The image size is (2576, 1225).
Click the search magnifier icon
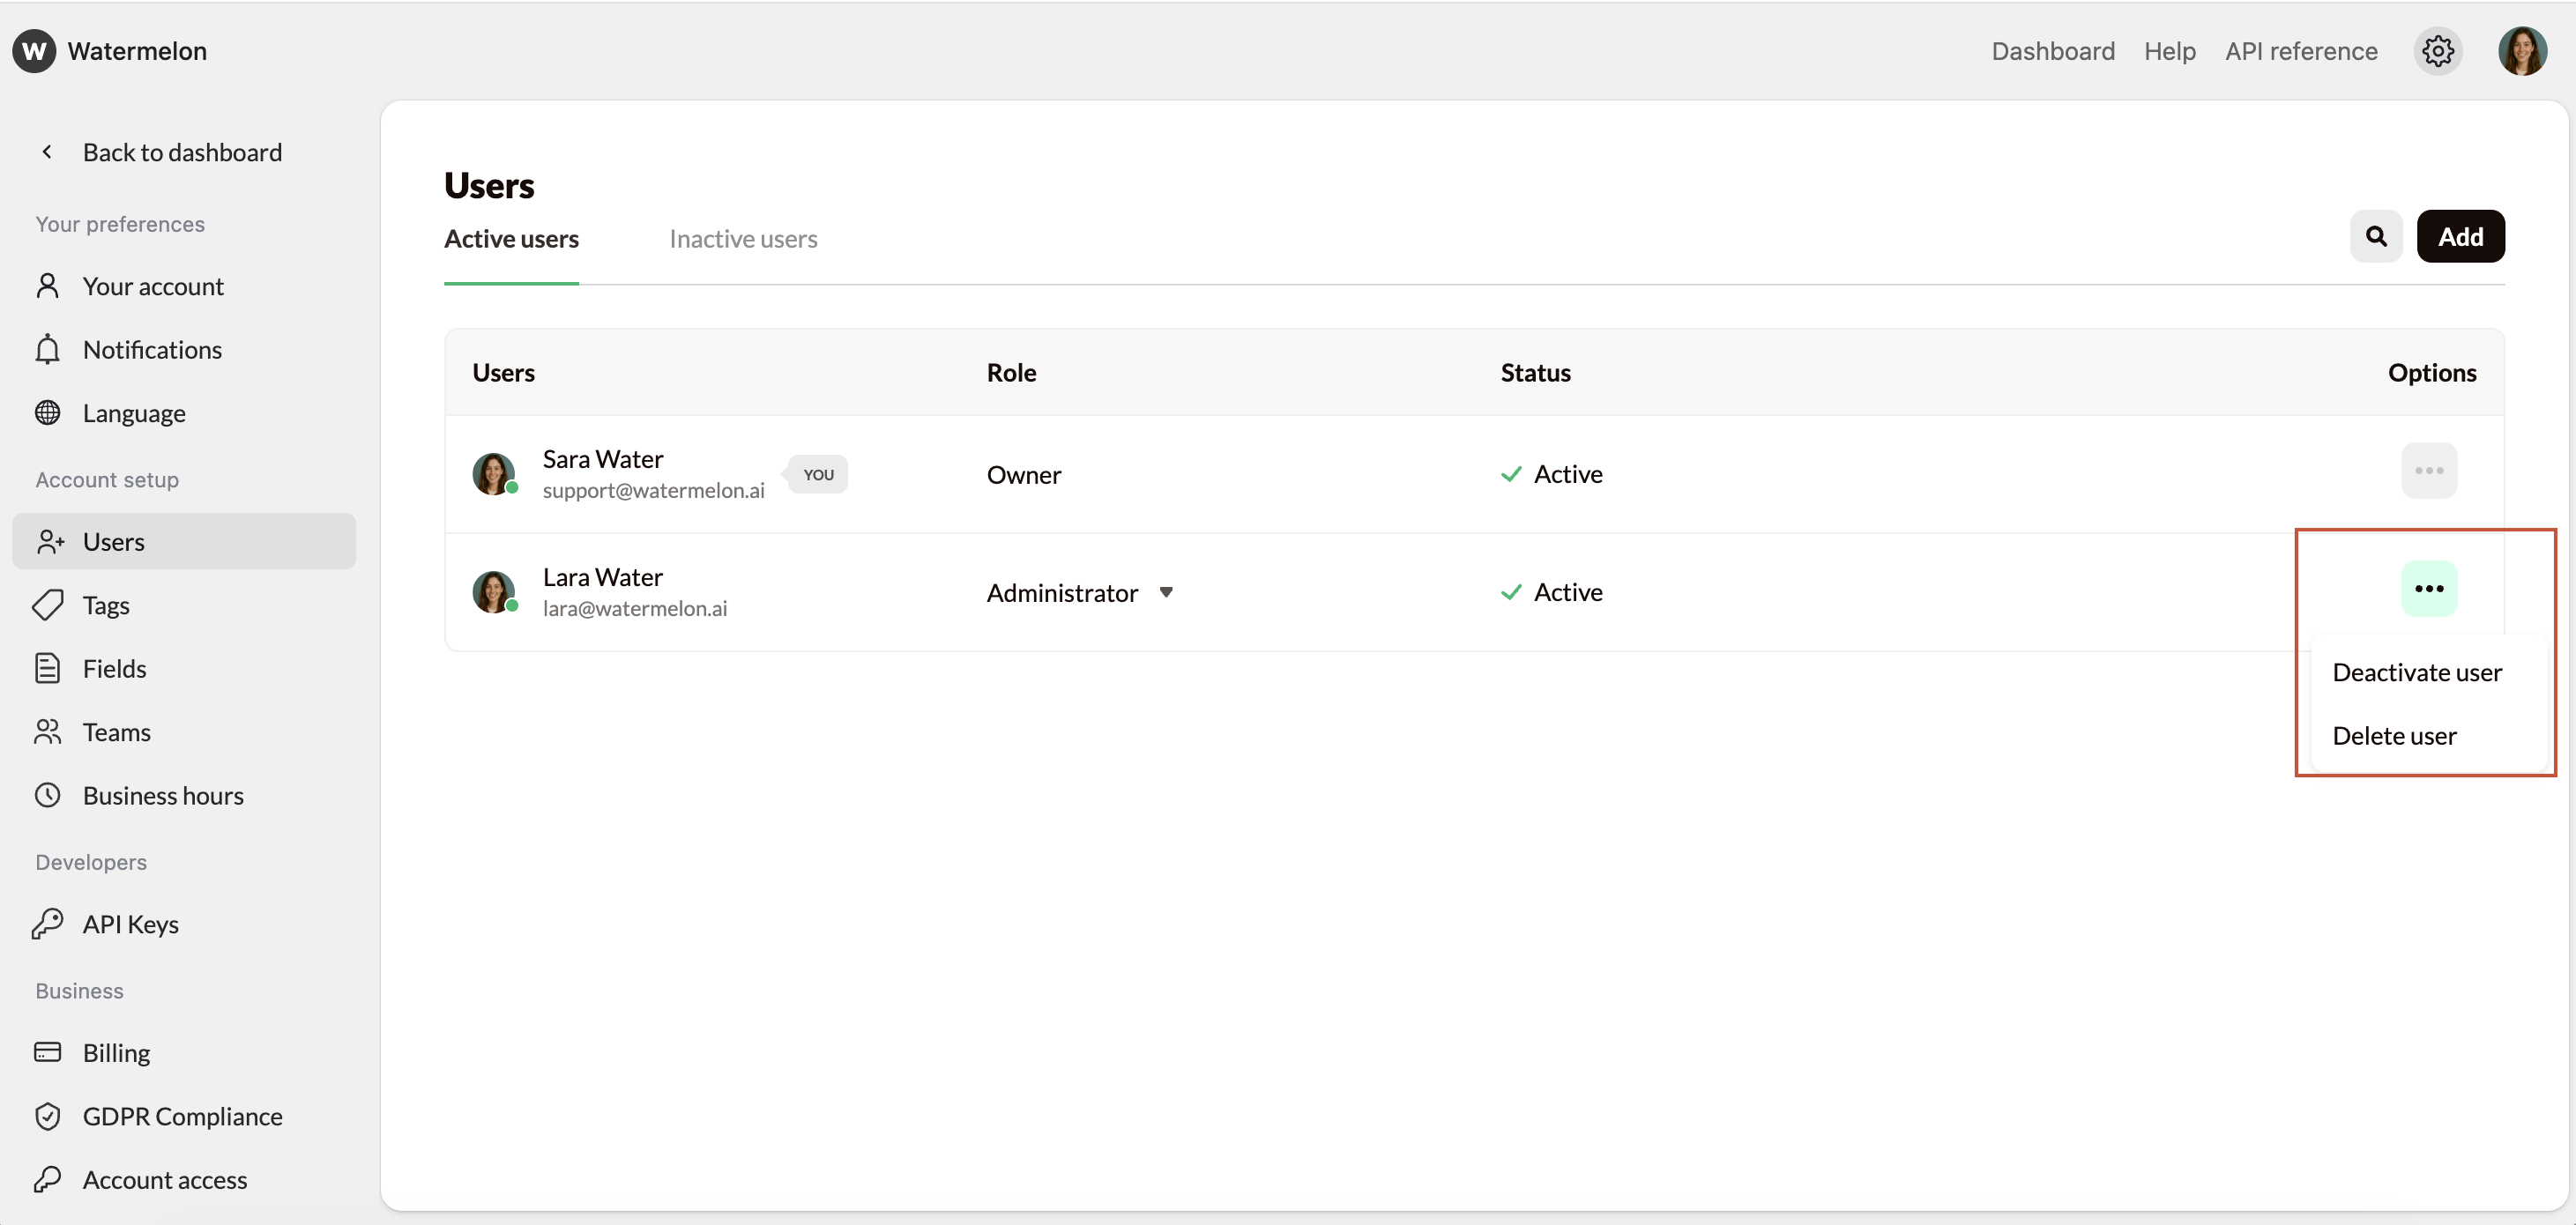click(2376, 237)
